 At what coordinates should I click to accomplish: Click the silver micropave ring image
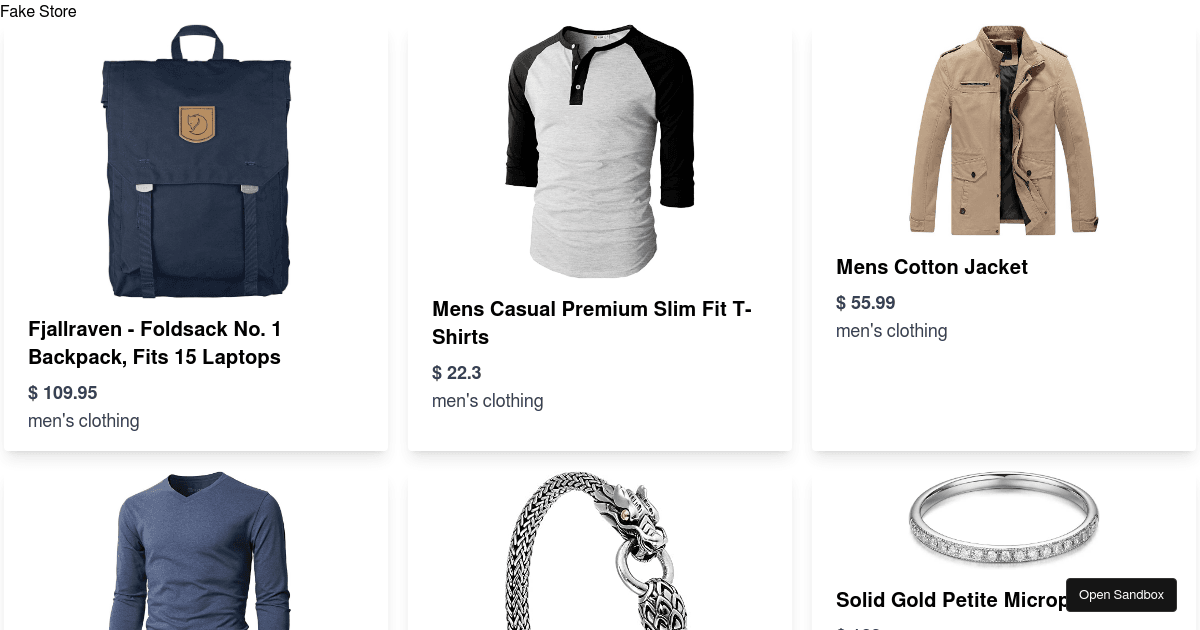(x=1004, y=520)
